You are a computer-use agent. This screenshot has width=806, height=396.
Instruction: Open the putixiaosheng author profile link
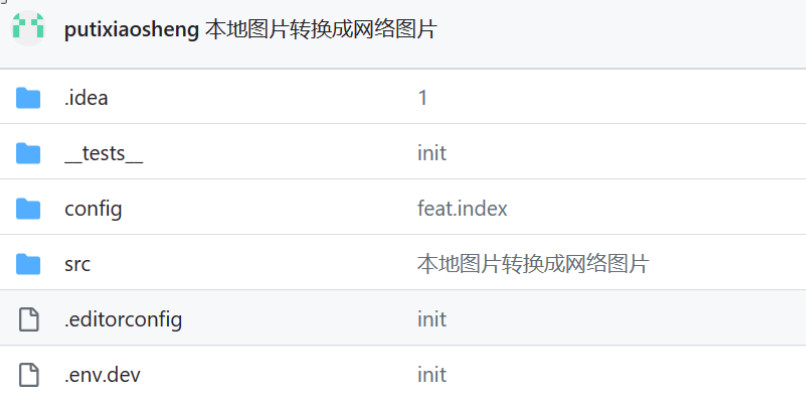[x=131, y=30]
